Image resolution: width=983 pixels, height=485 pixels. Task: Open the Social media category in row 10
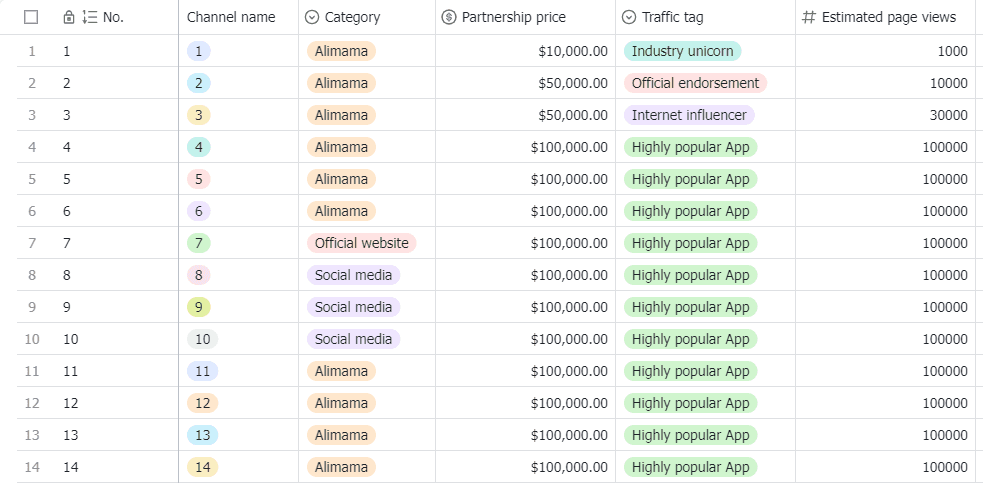pos(353,339)
